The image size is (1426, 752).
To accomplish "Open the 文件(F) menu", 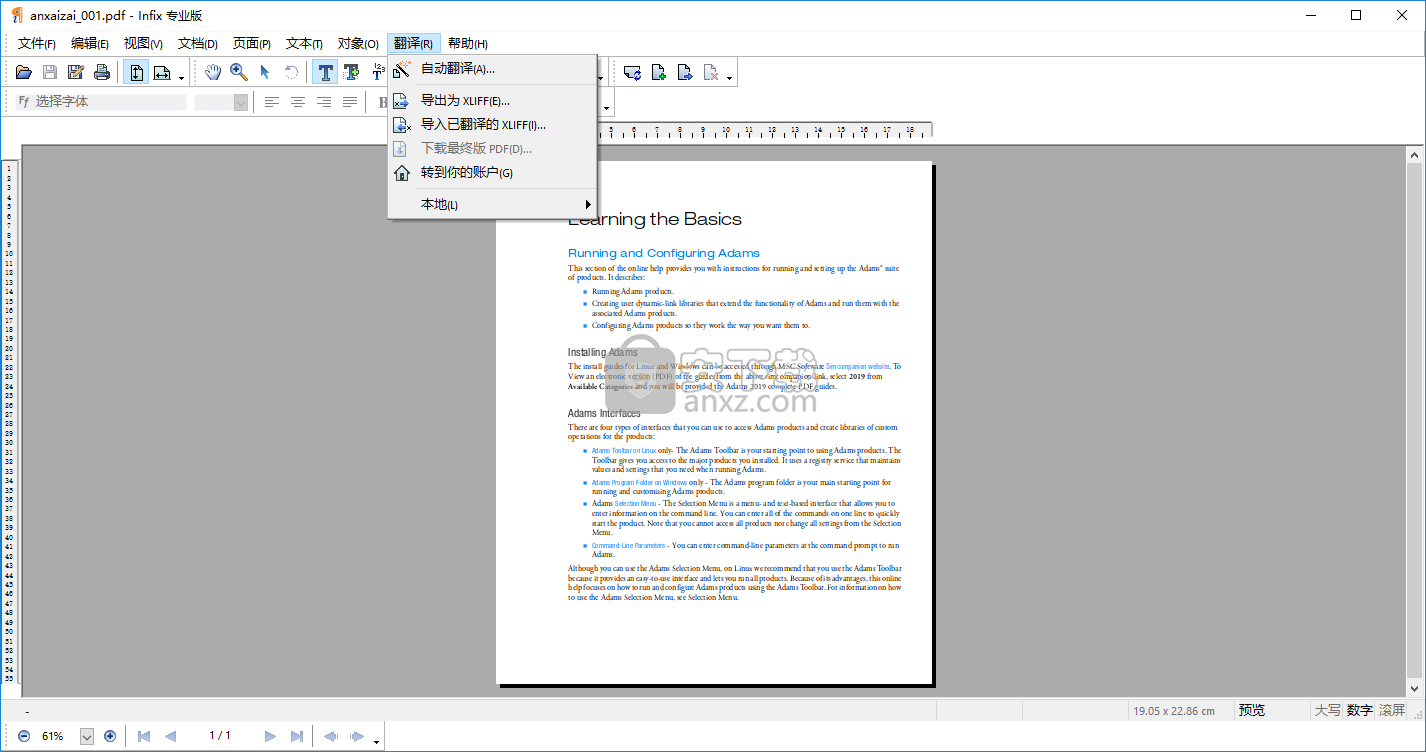I will tap(36, 43).
